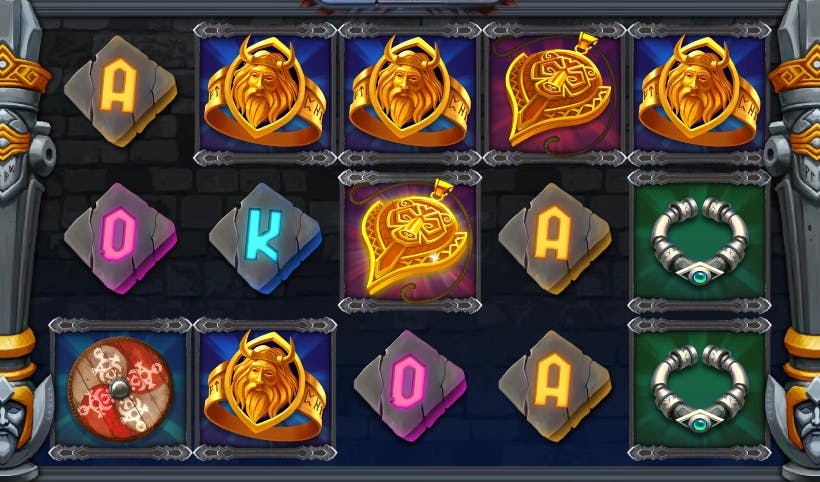Click the gold band on the right stone pillar

tap(795, 73)
